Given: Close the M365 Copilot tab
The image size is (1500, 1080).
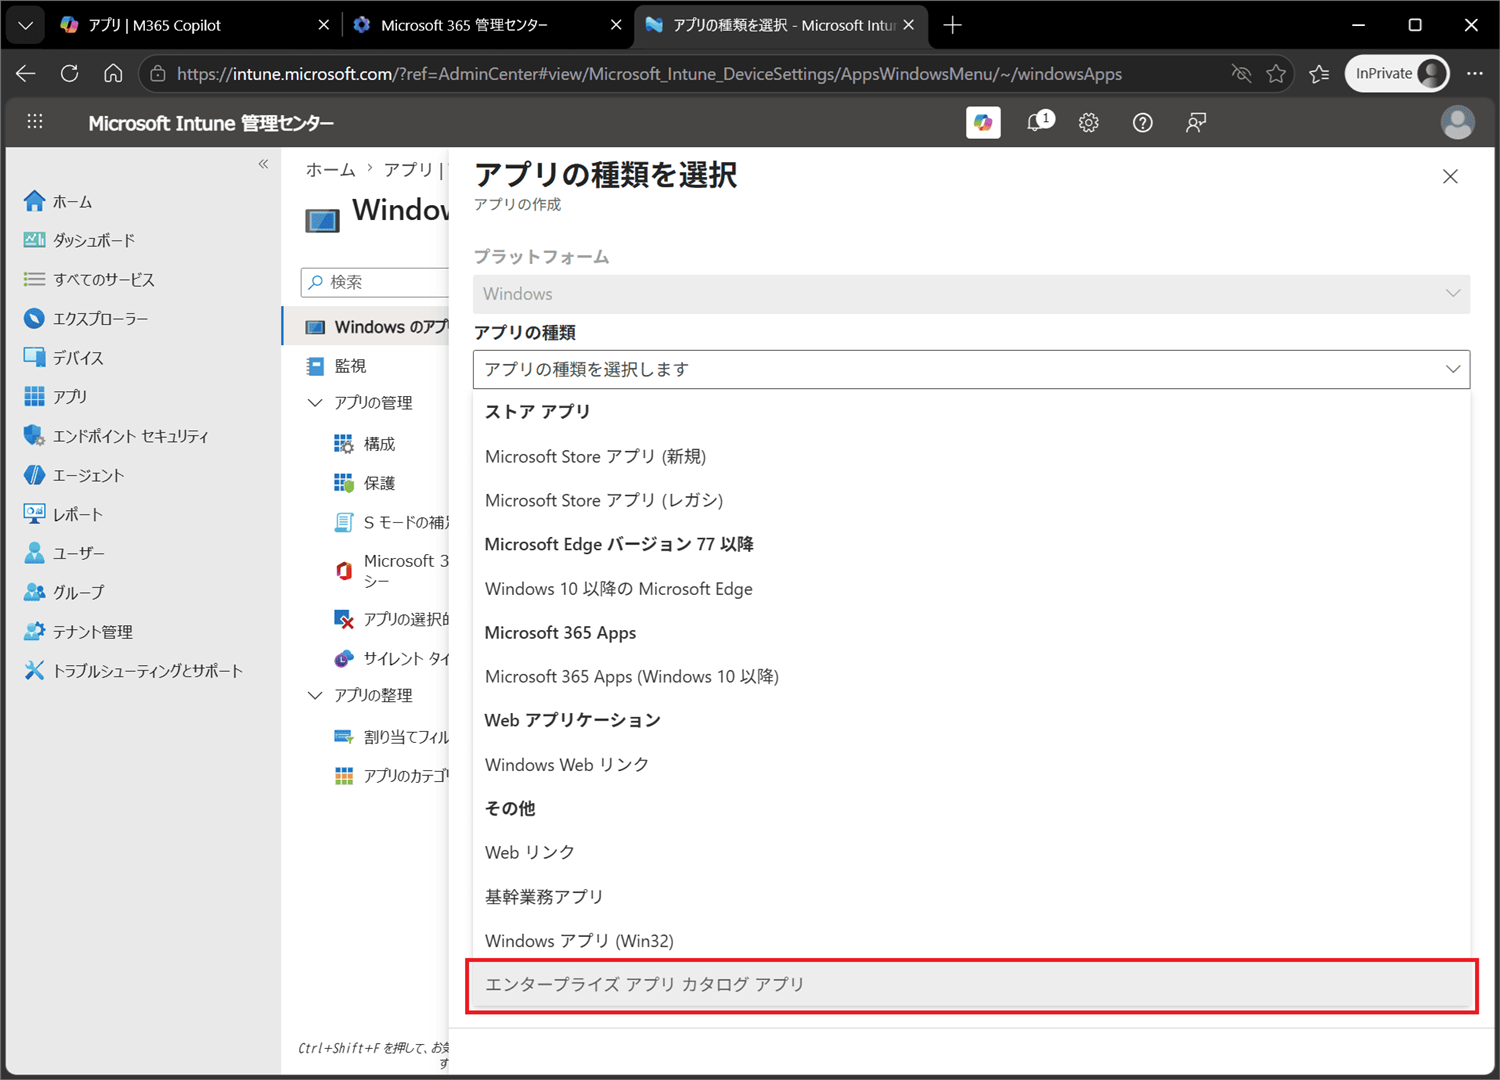Looking at the screenshot, I should coord(323,25).
